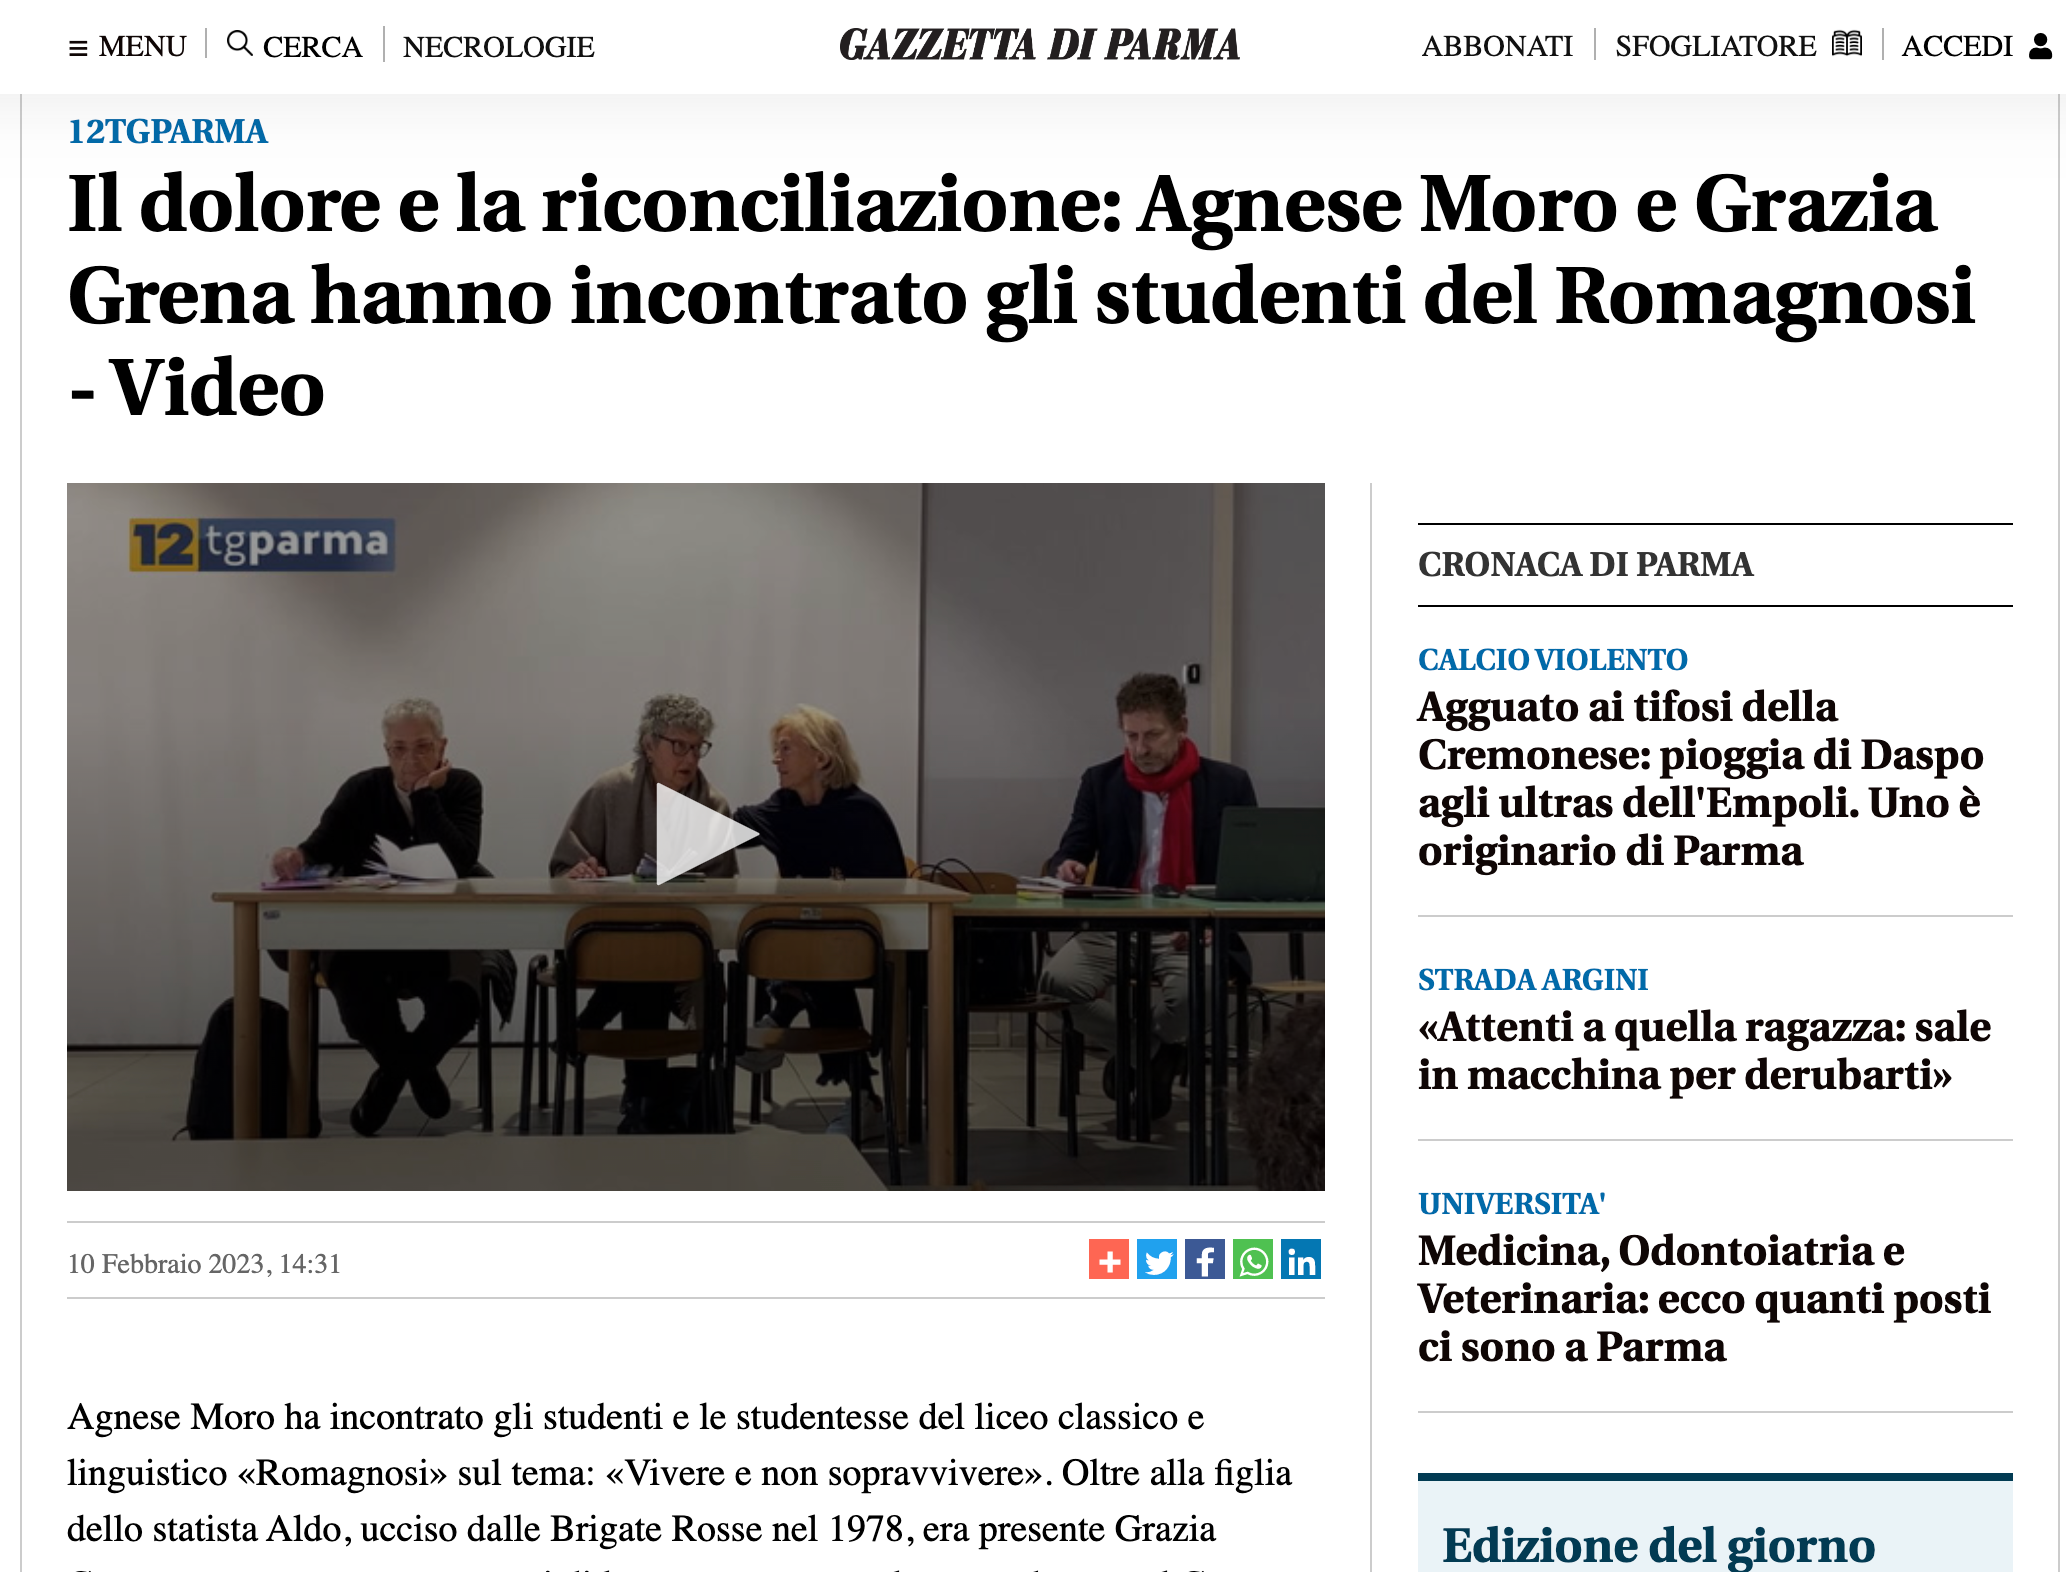Open the hamburger MENU icon
2066x1572 pixels.
78,48
